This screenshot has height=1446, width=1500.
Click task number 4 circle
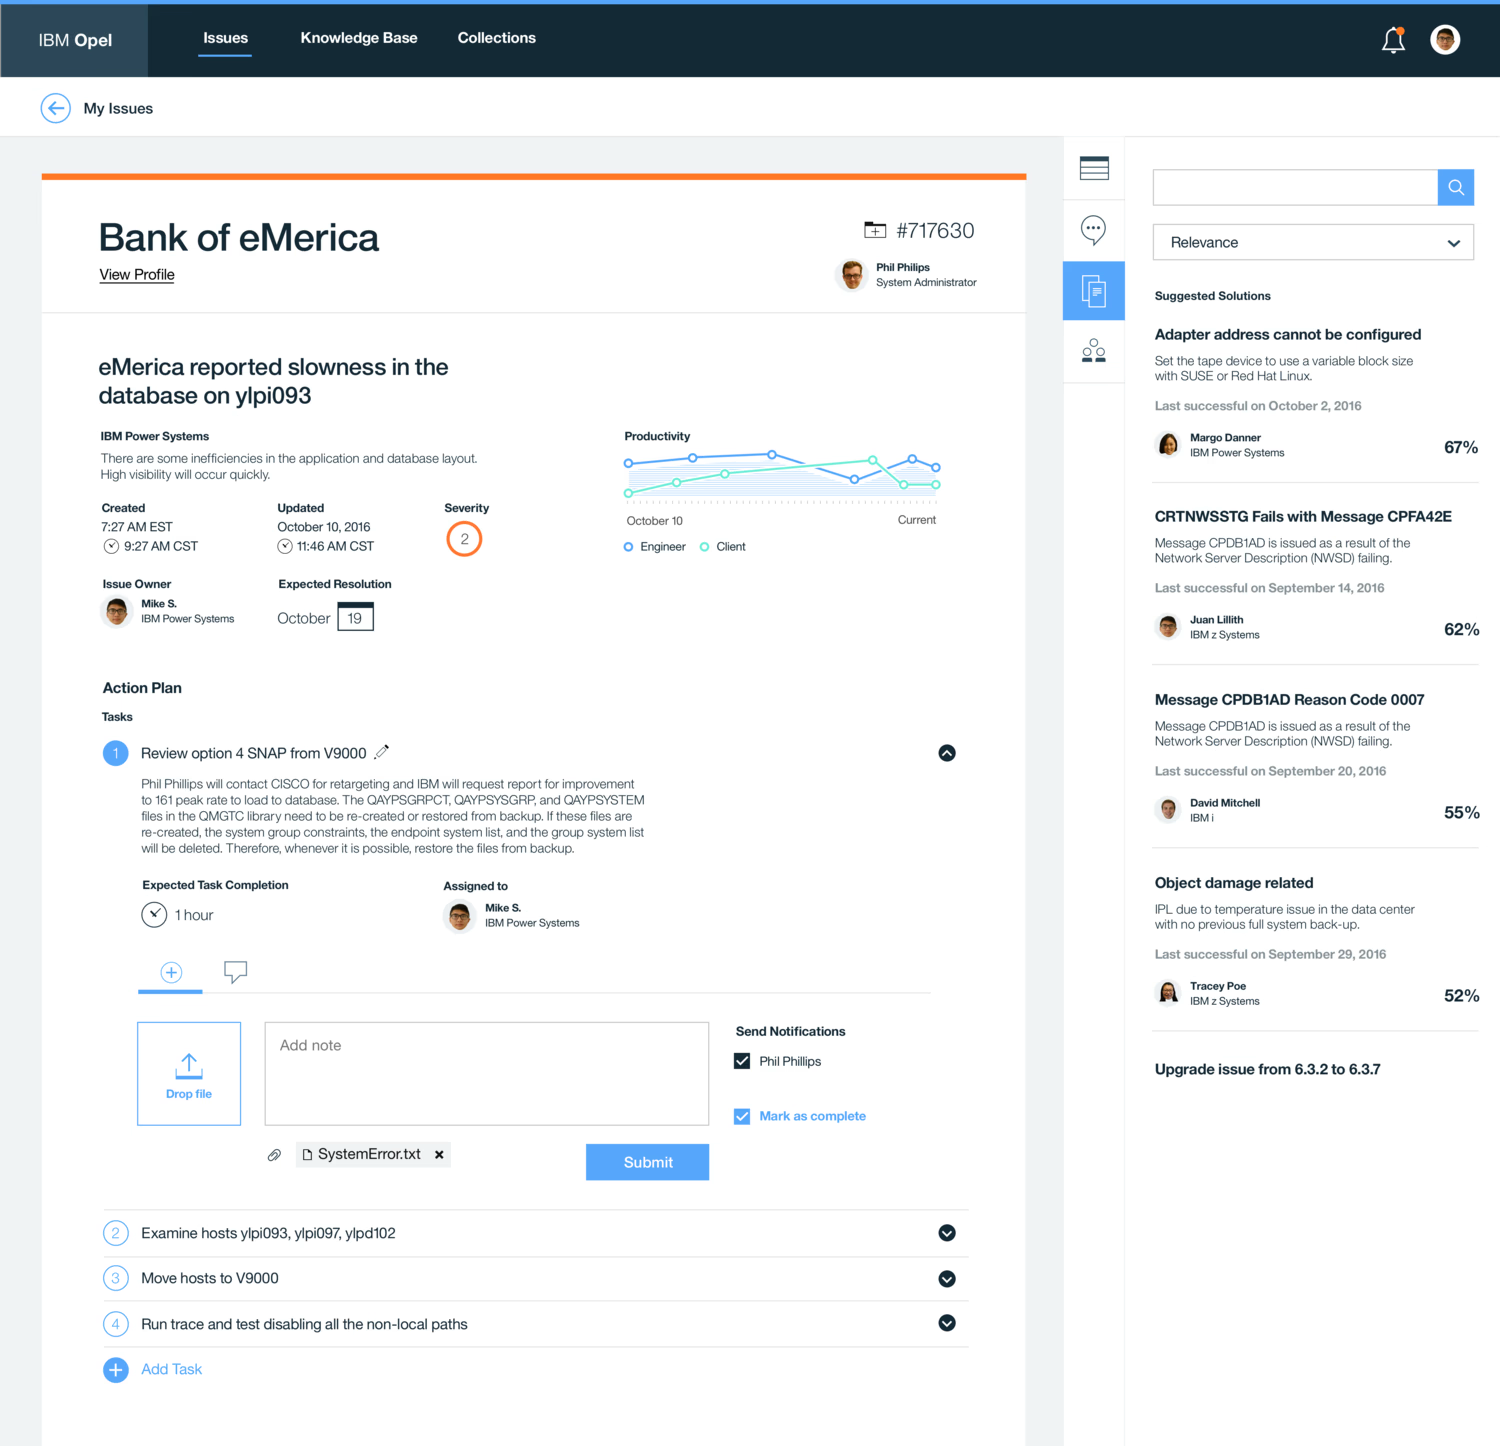[x=116, y=1324]
